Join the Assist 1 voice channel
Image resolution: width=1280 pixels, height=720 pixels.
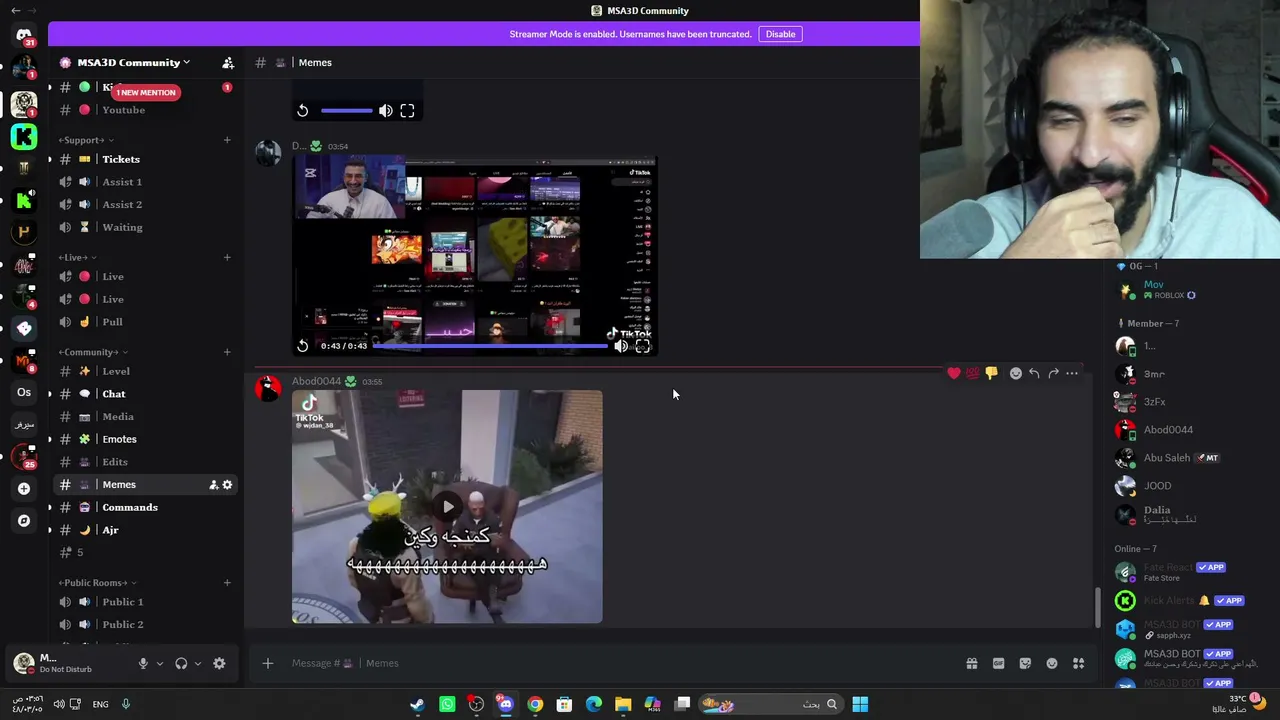coord(145,182)
